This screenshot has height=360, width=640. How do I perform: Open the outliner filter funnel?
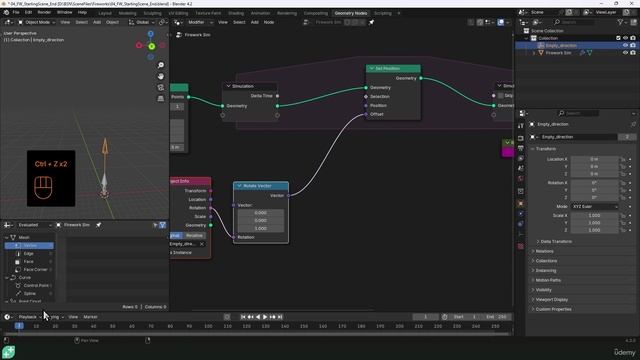[x=620, y=22]
